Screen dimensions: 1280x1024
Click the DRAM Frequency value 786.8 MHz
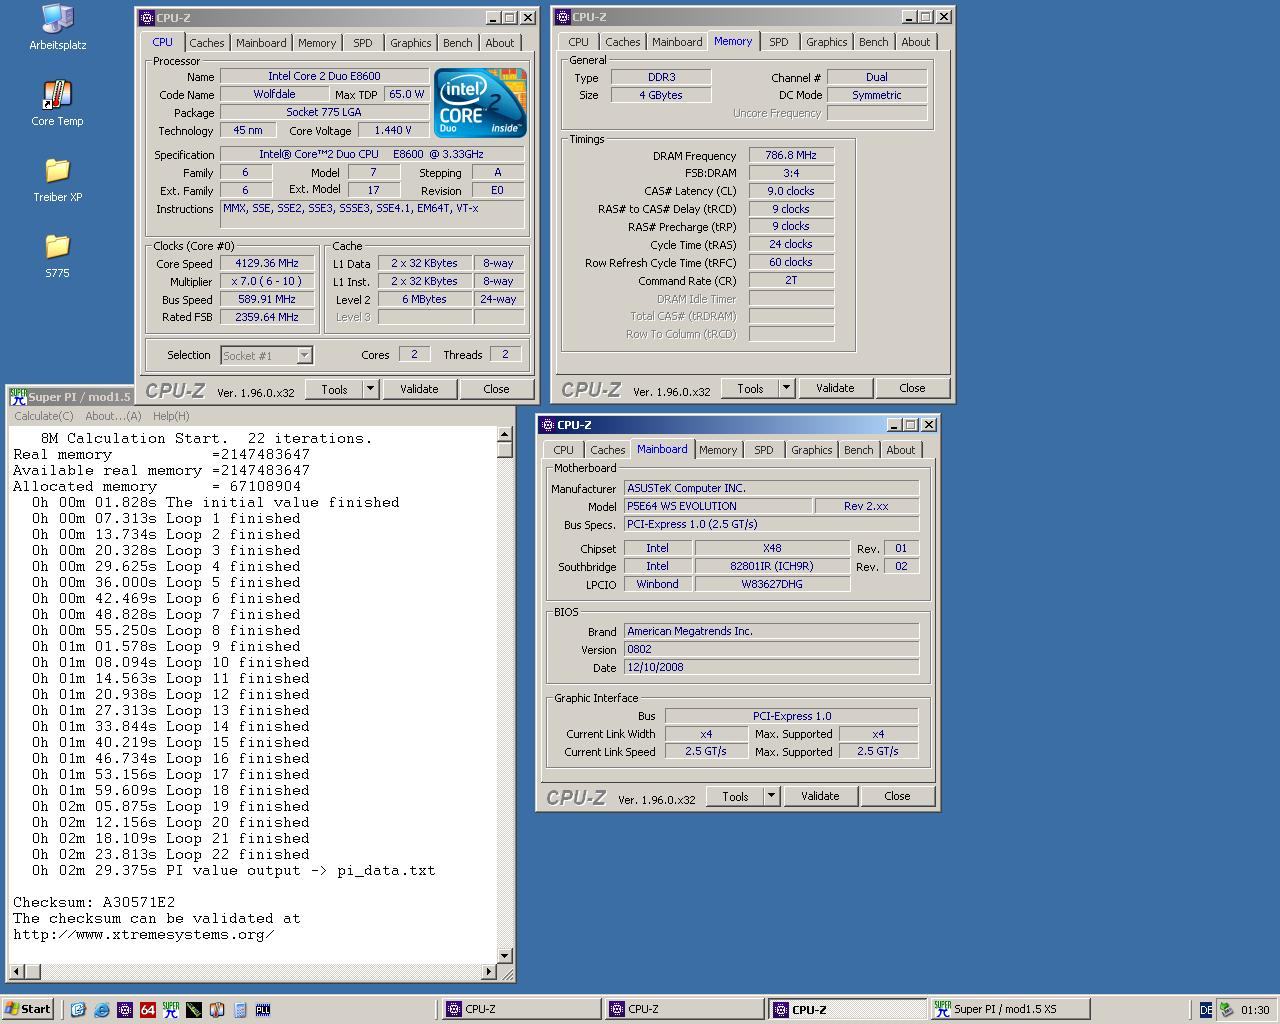[791, 156]
